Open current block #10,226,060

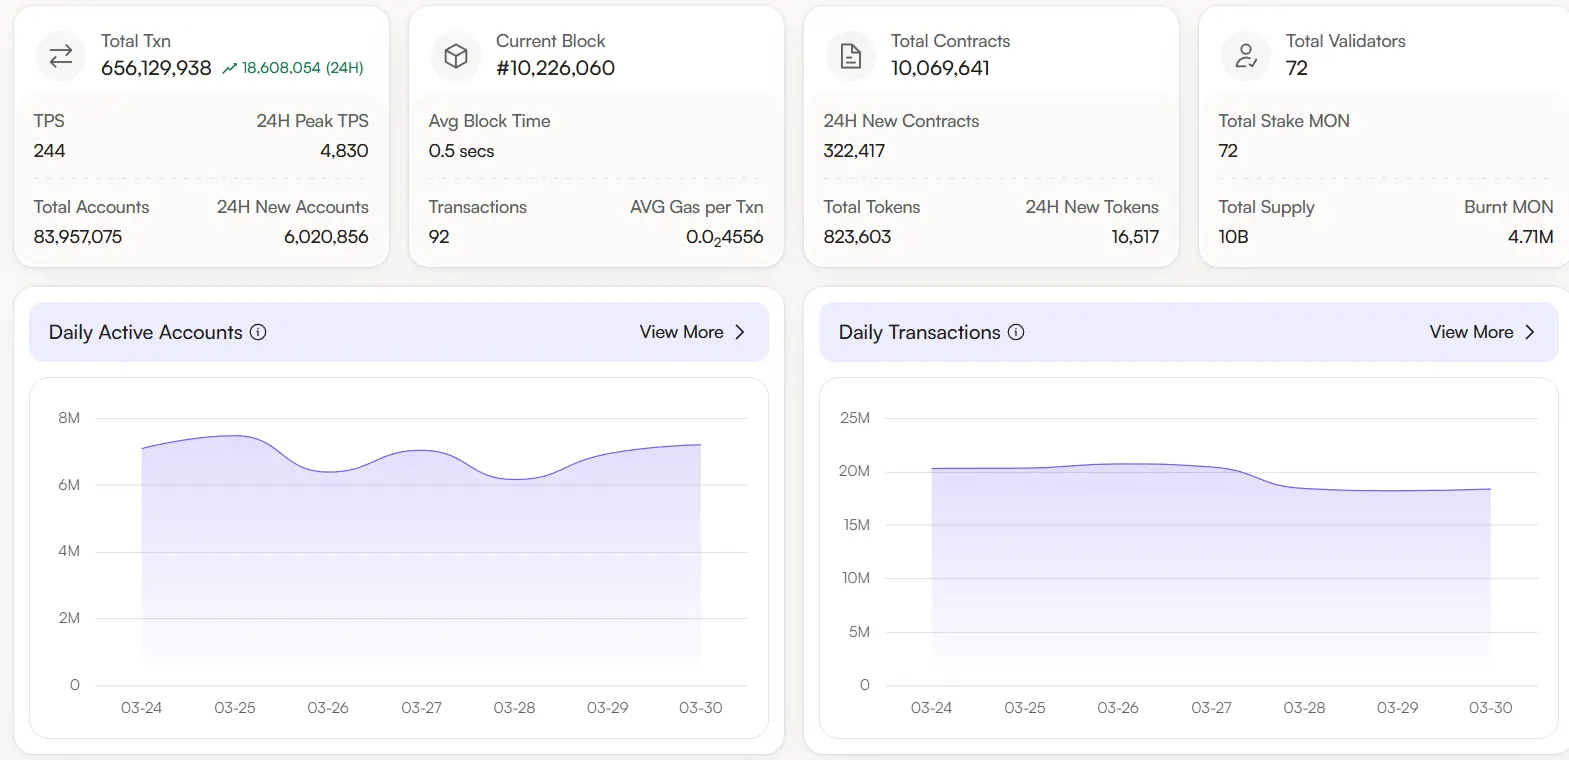(x=555, y=68)
